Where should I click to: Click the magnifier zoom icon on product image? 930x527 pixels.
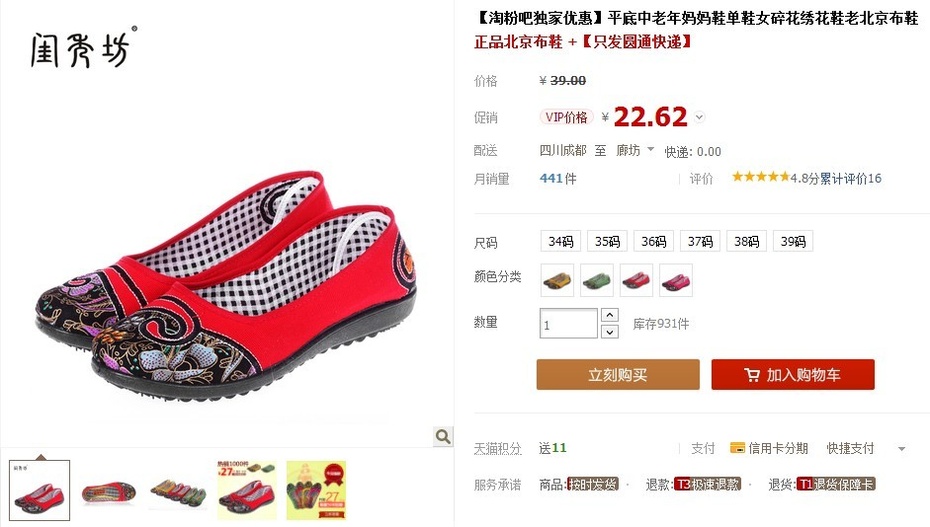pos(443,437)
